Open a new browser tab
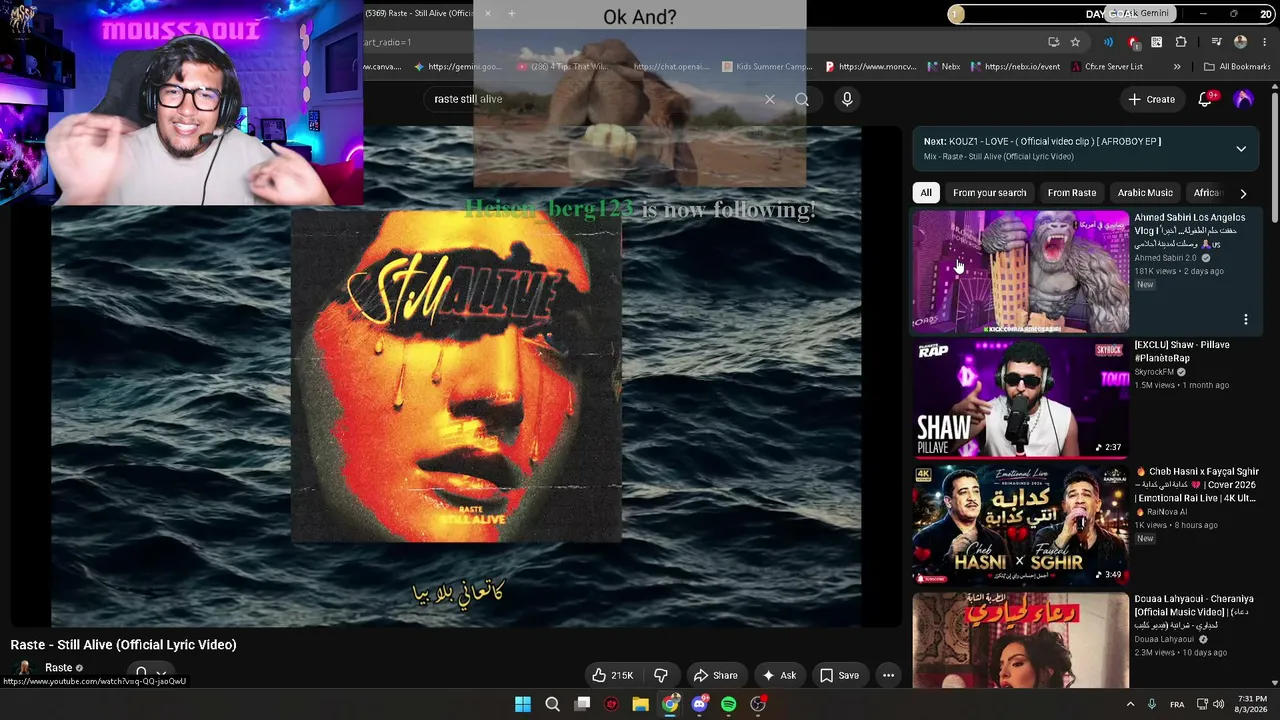Screen dimensions: 1280x720 point(511,13)
